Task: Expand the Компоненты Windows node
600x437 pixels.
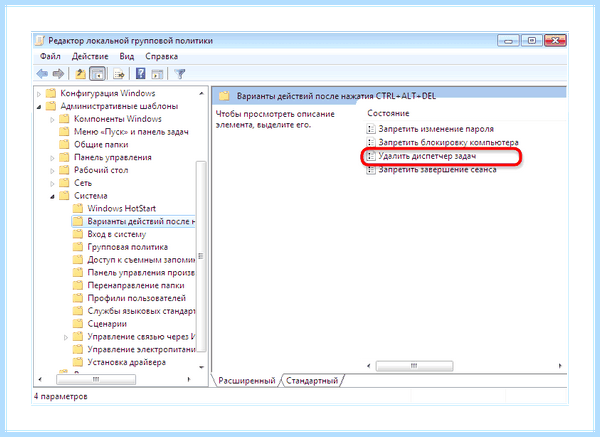Action: 52,119
